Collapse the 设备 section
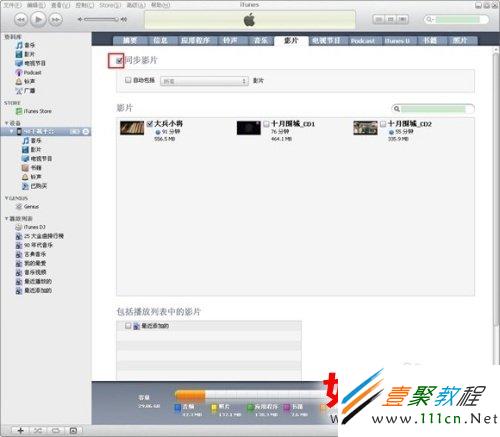The height and width of the screenshot is (437, 500). point(7,123)
